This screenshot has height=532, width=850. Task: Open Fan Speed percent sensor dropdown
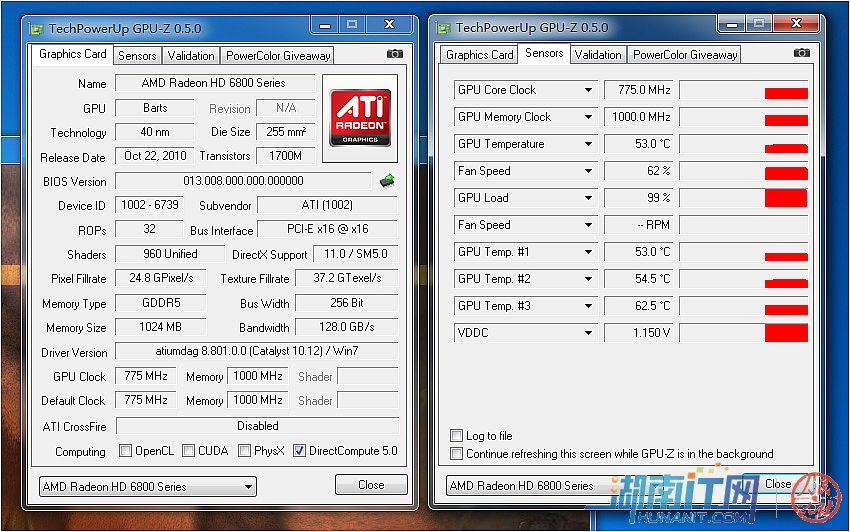(x=588, y=171)
